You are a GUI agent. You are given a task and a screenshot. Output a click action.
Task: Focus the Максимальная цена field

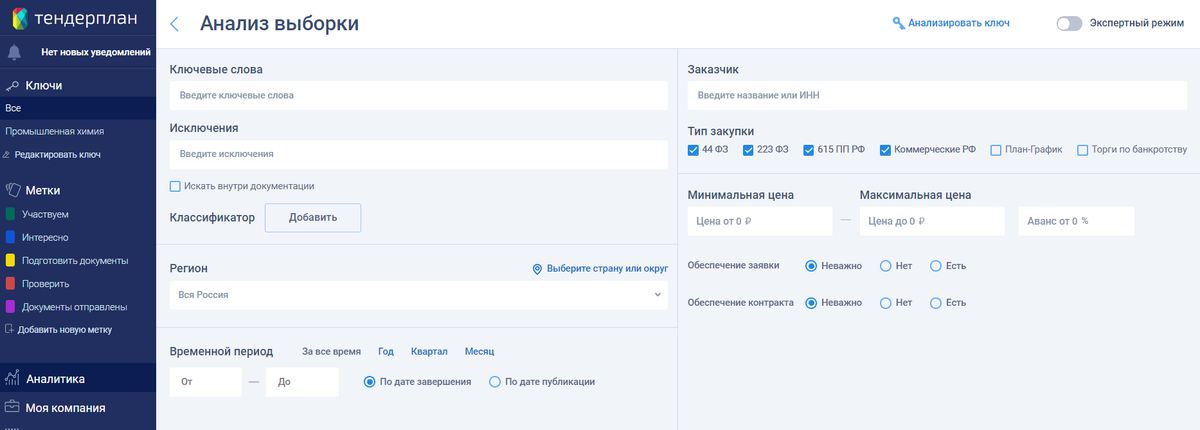point(932,221)
